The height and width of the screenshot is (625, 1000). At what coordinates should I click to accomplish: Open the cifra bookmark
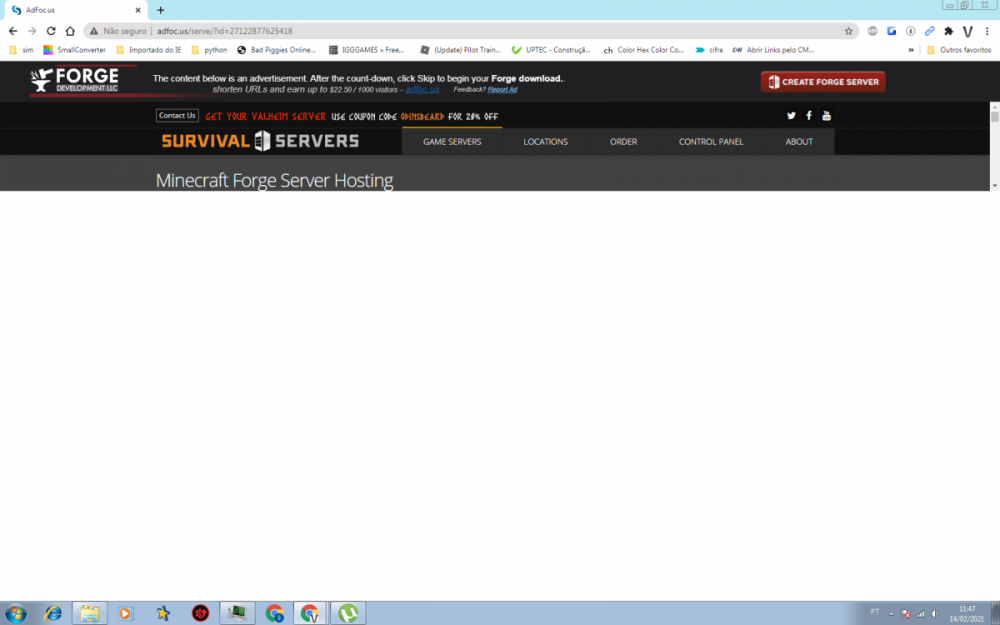coord(709,50)
